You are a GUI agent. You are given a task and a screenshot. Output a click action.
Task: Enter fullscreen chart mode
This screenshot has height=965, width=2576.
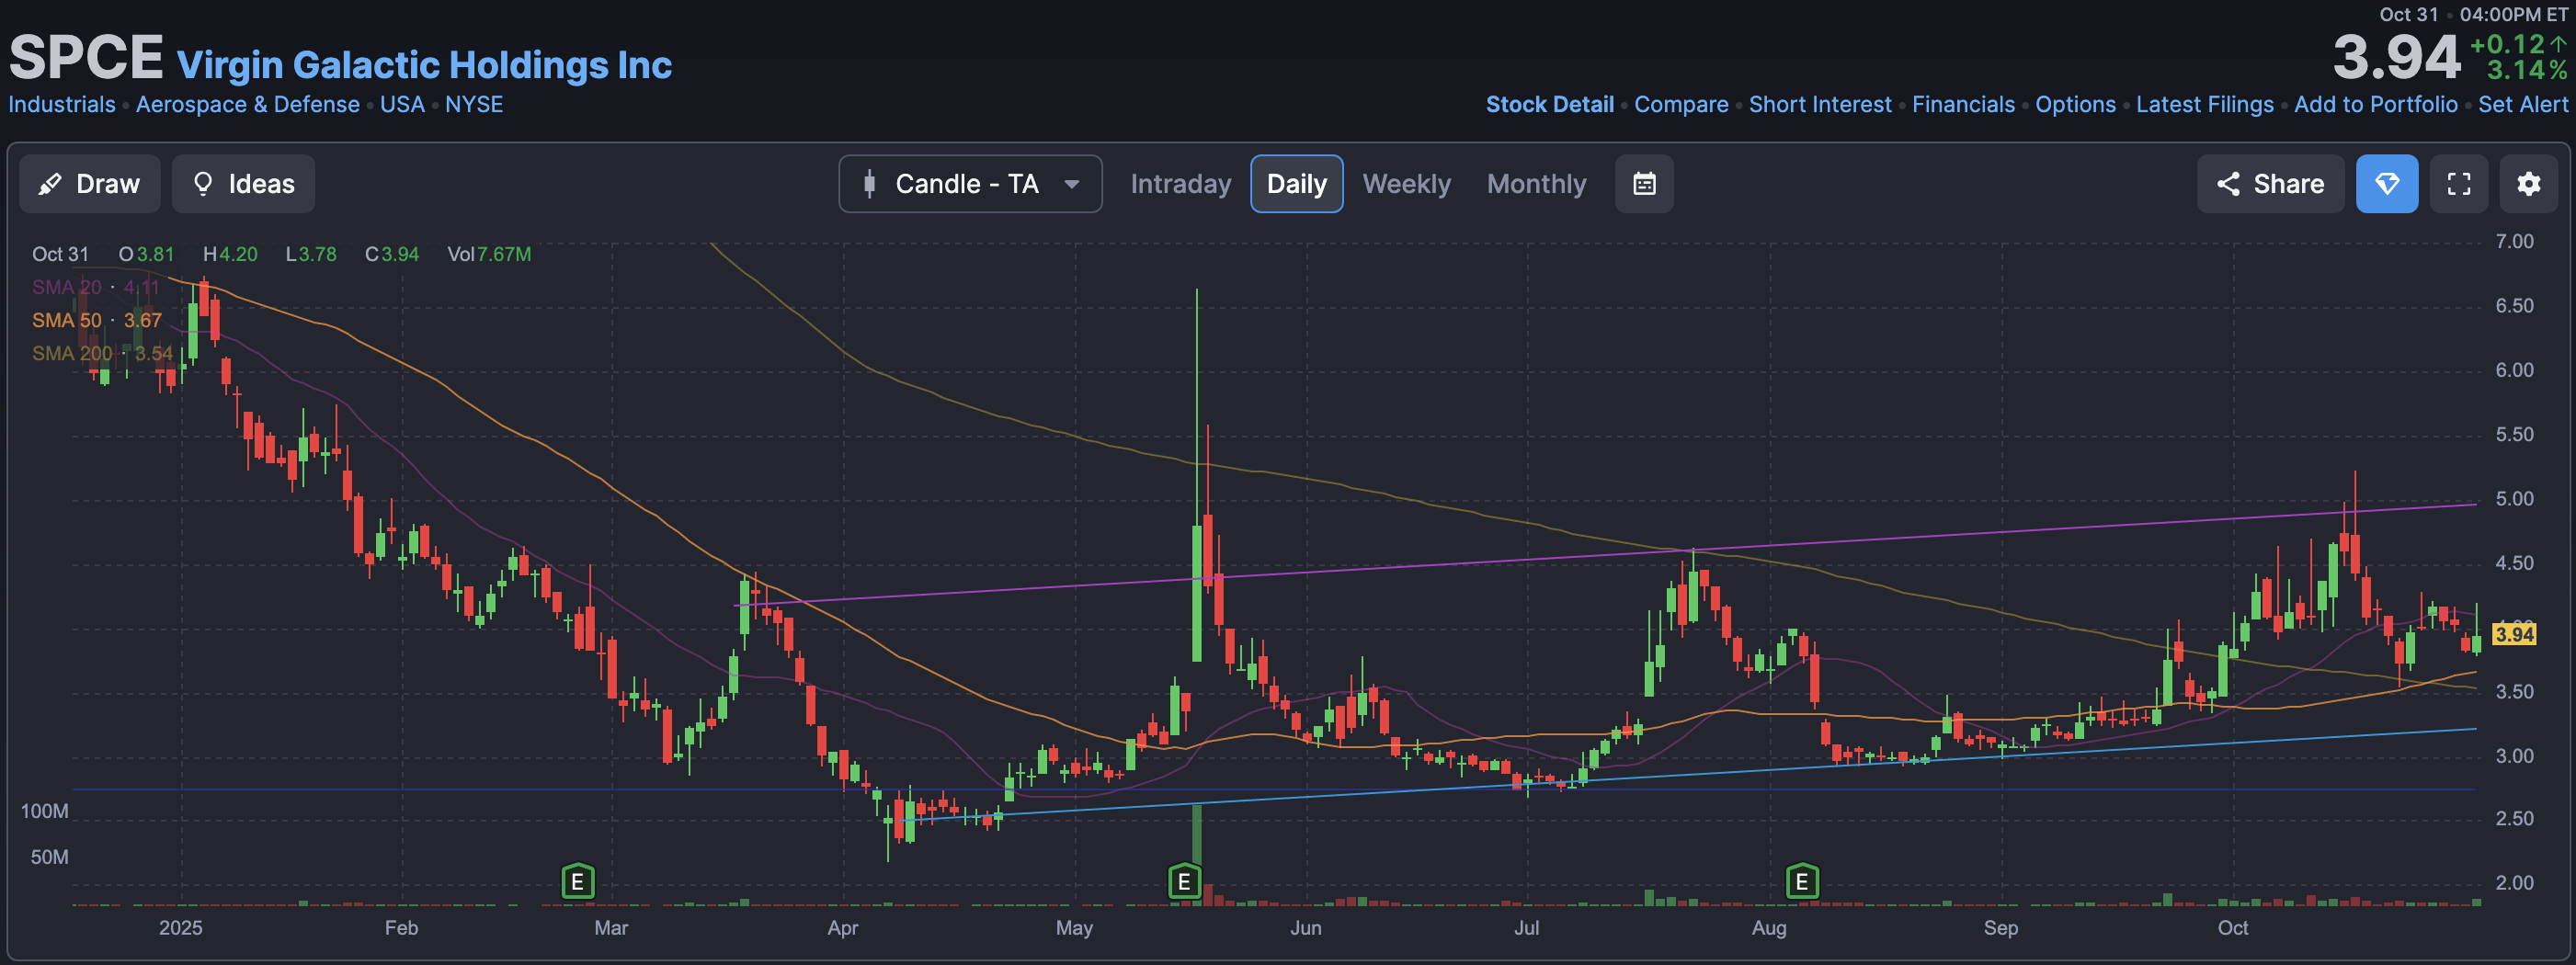(x=2459, y=184)
